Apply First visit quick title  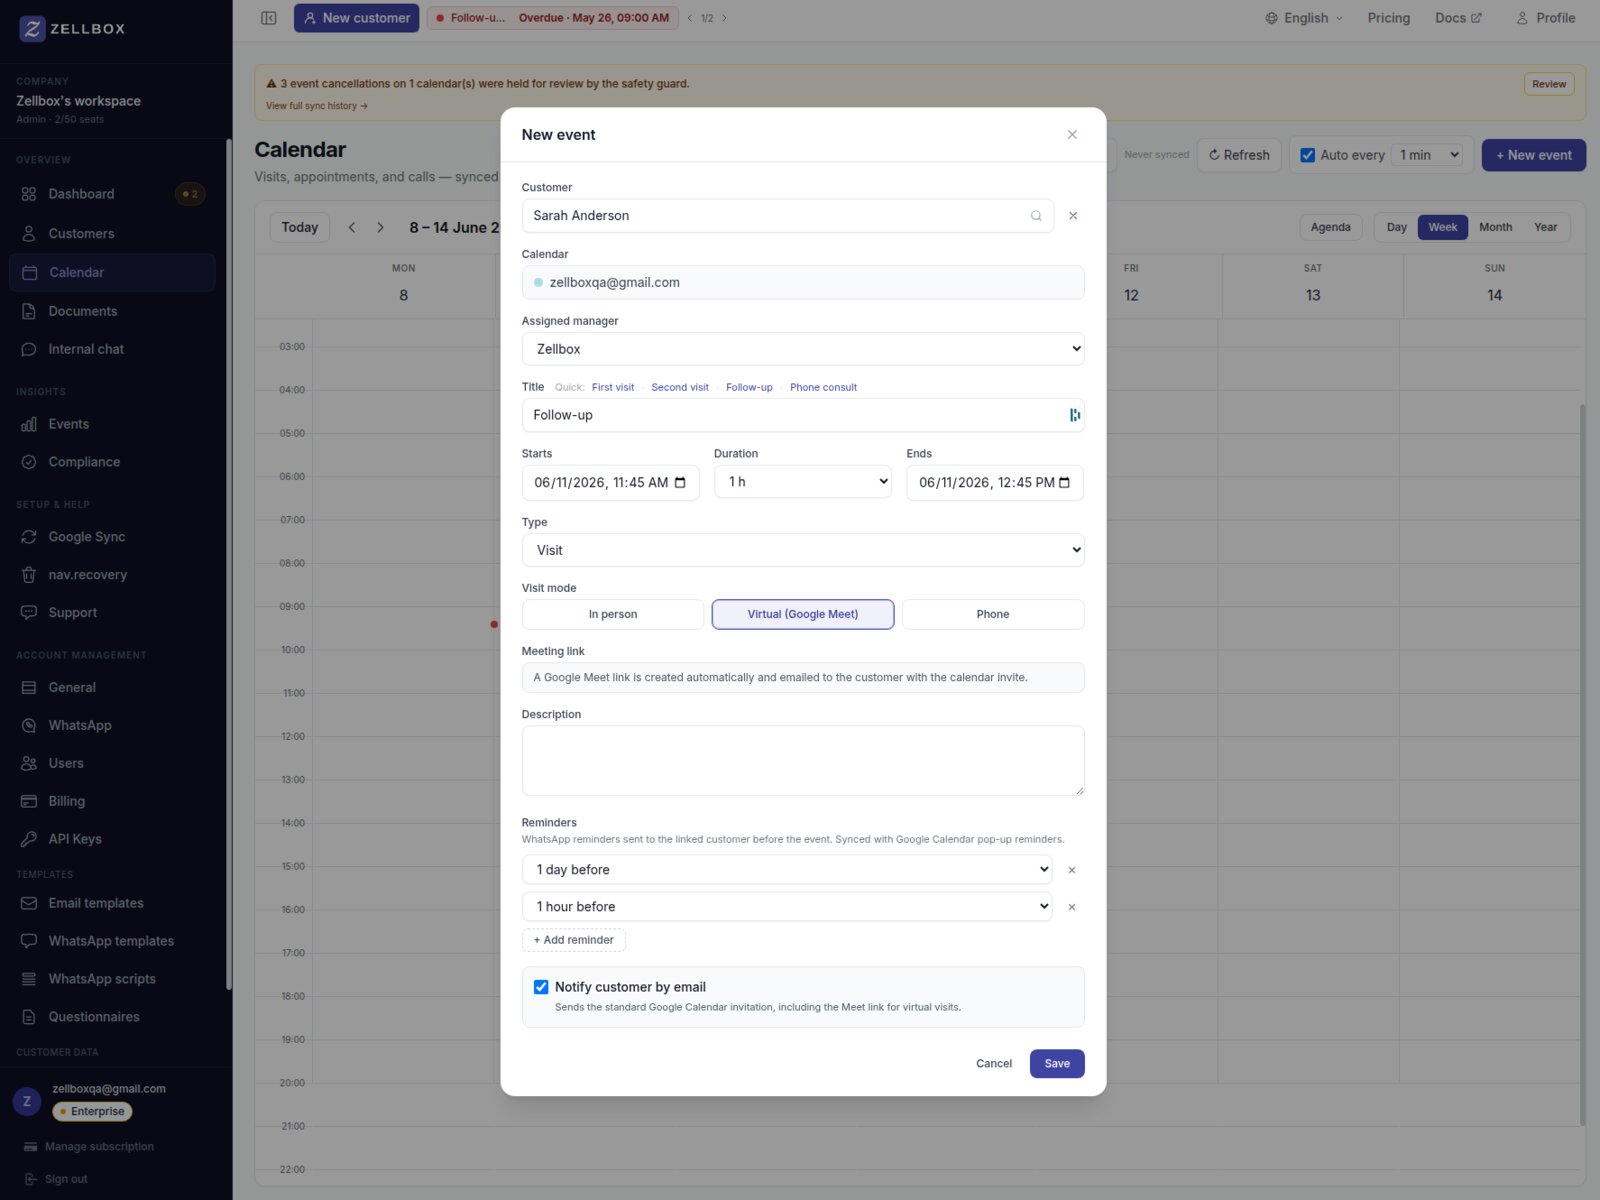(x=613, y=388)
